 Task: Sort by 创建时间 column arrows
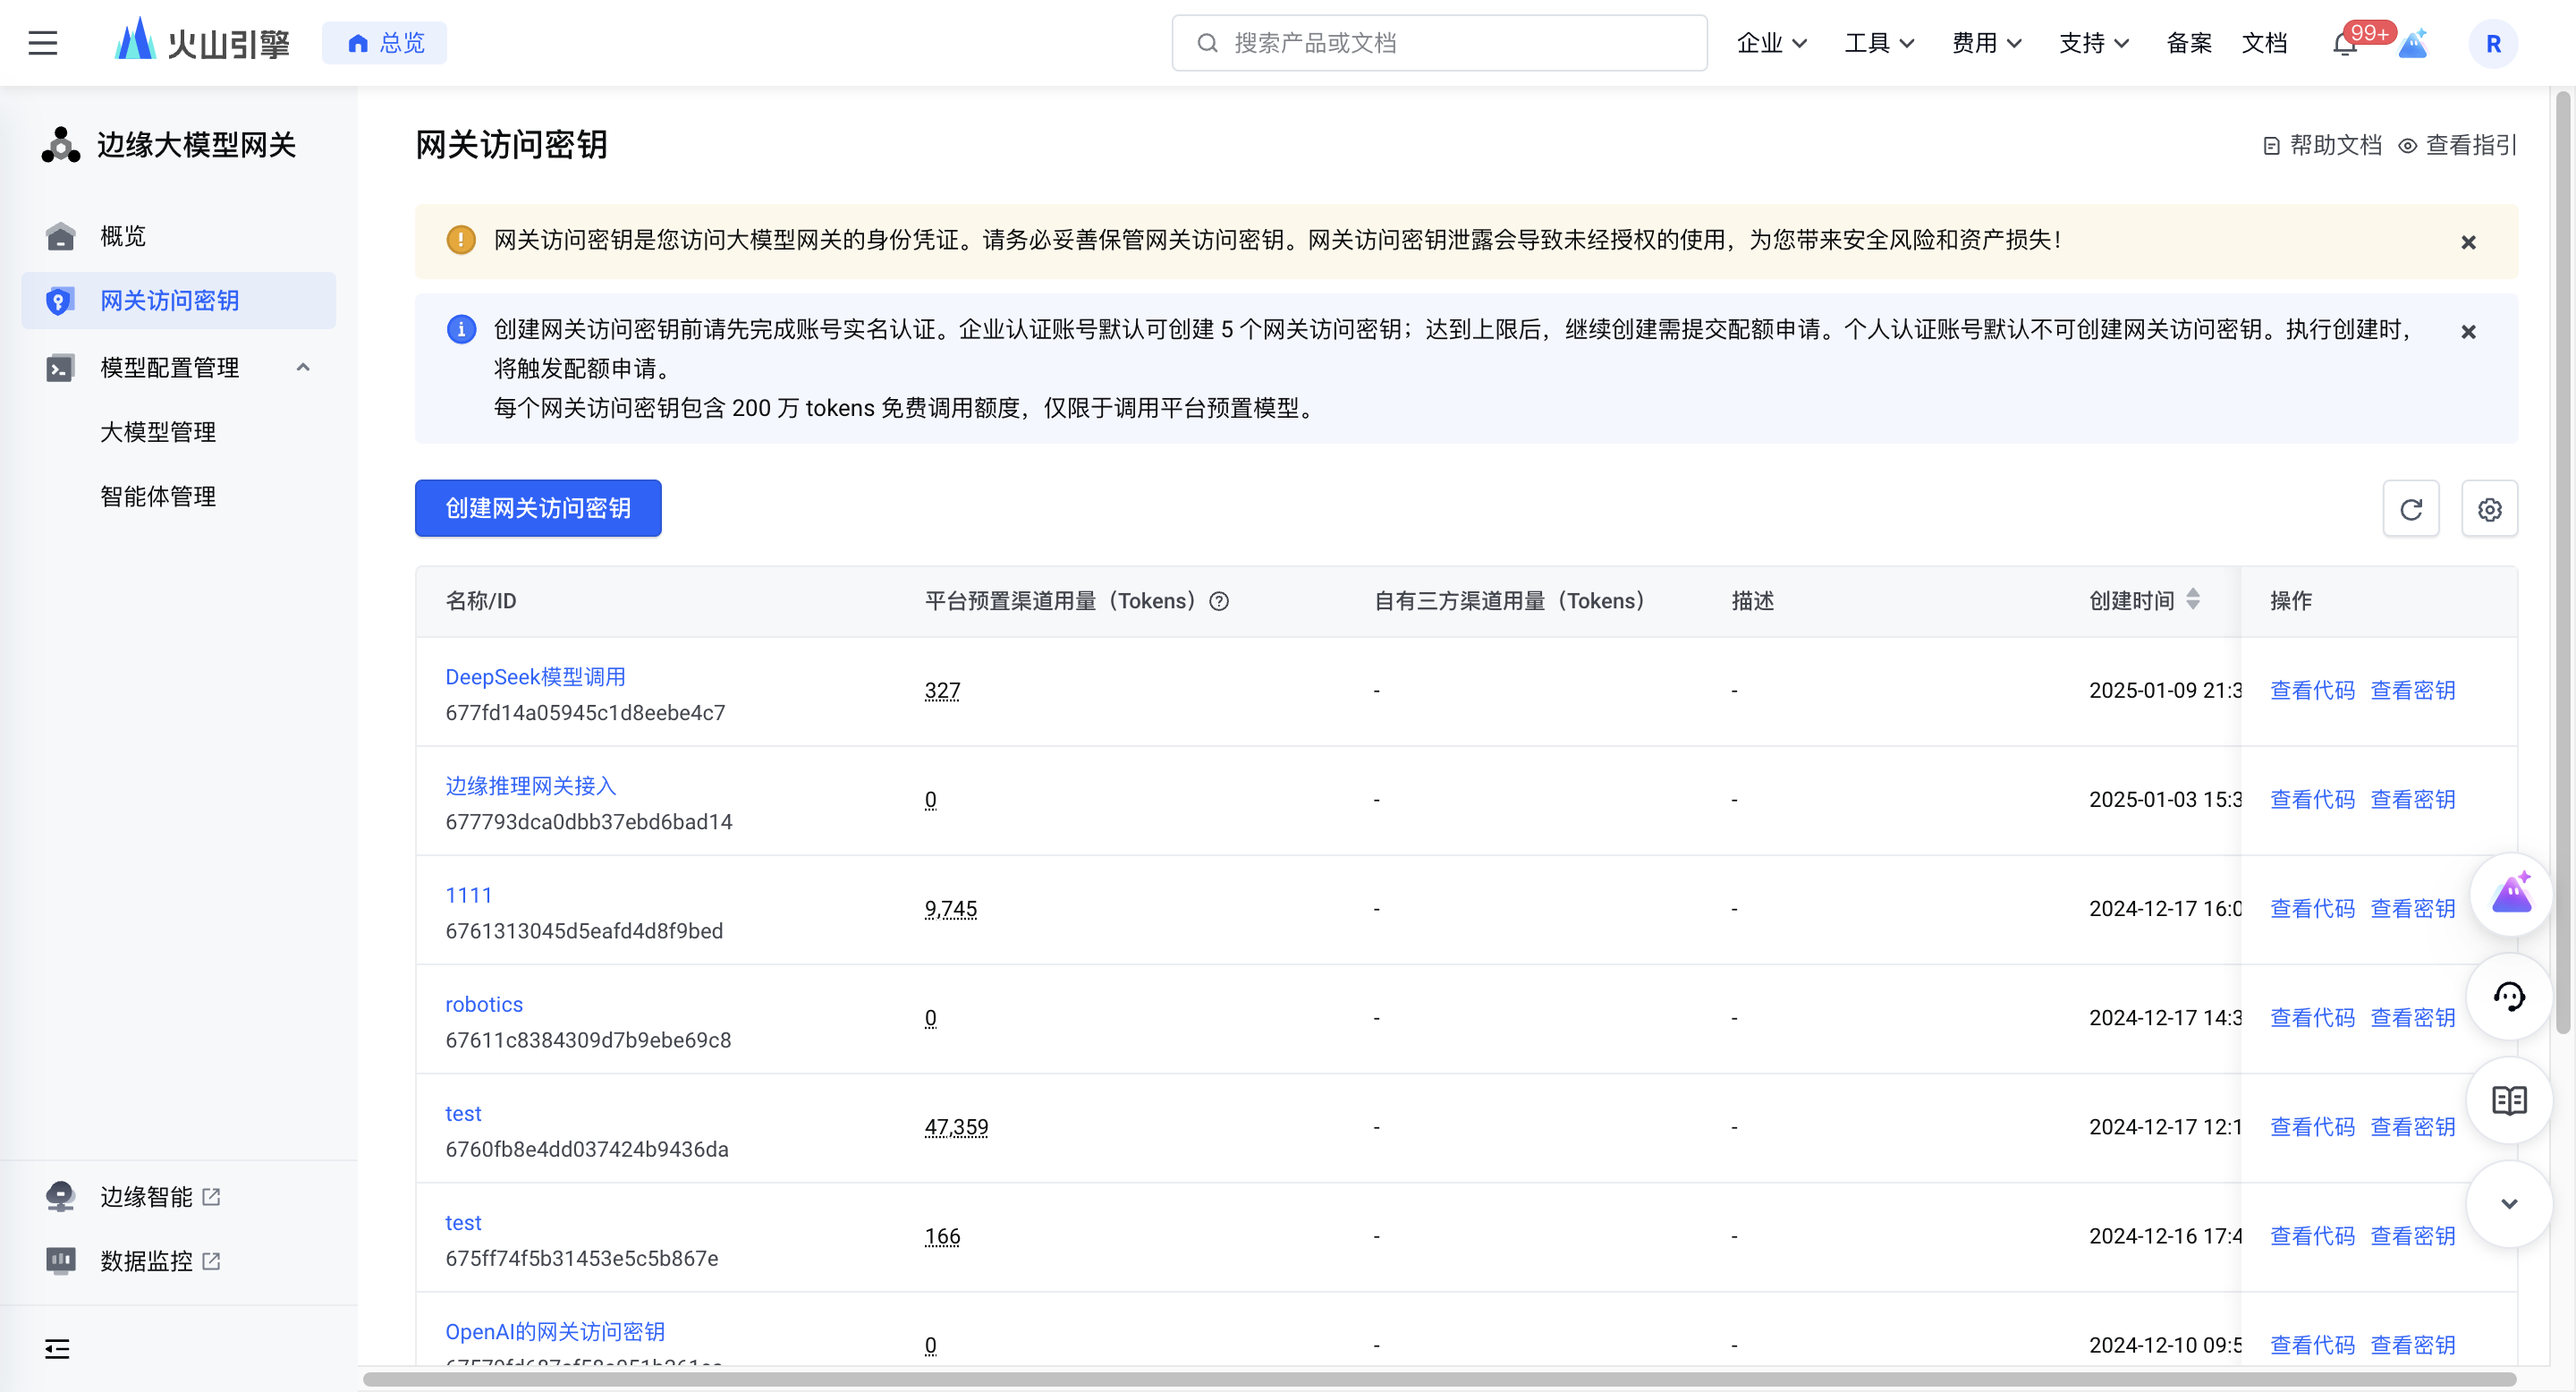2193,600
